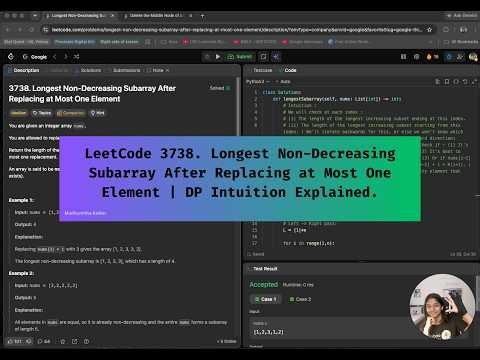Submit the solution
Image resolution: width=480 pixels, height=360 pixels.
tap(240, 57)
